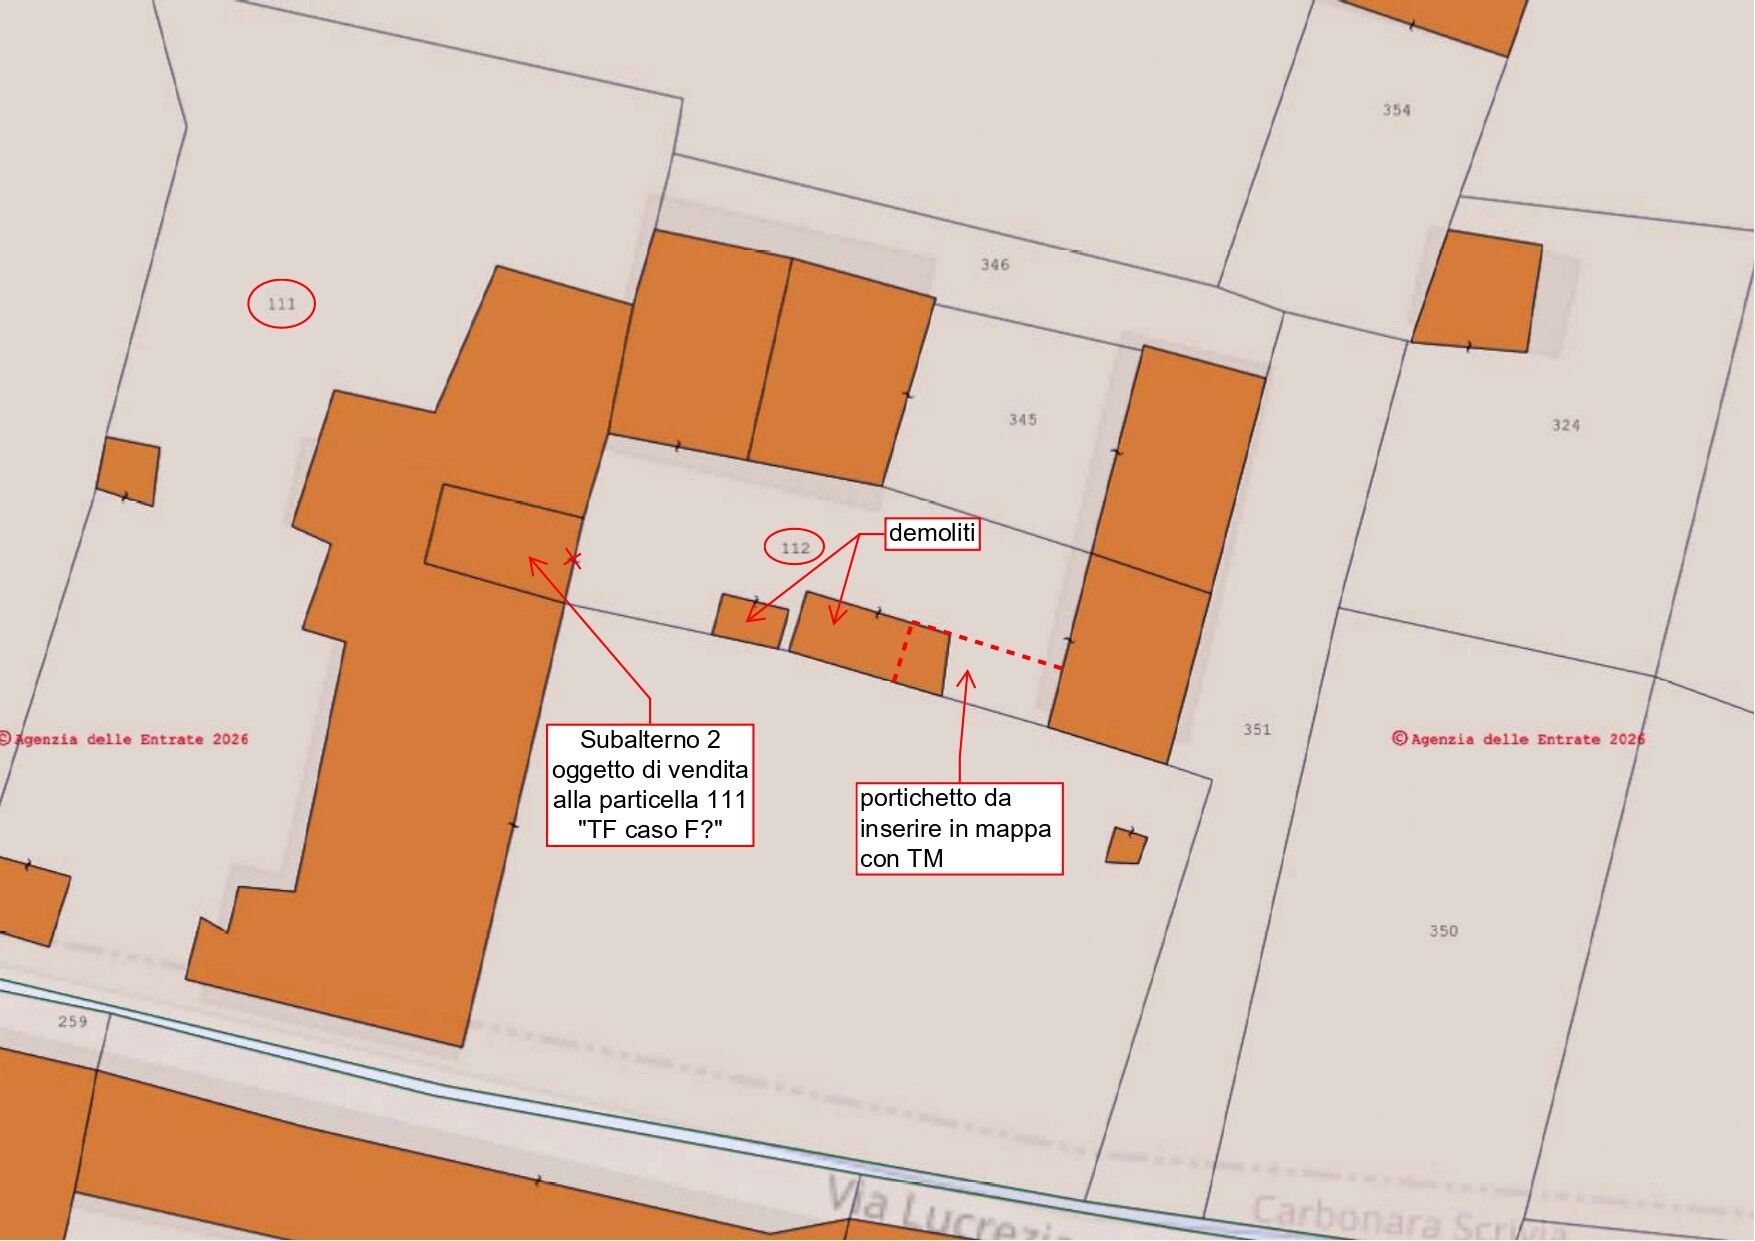
Task: Click parcel number 259
Action: (x=72, y=1021)
